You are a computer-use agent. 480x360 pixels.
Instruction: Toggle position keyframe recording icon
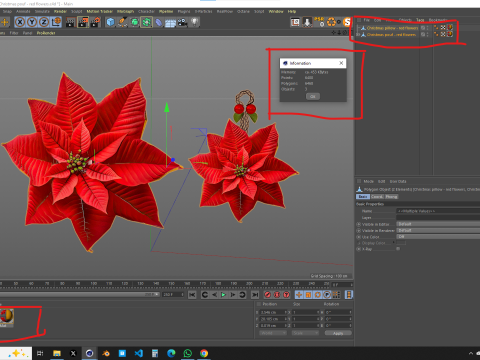[299, 295]
